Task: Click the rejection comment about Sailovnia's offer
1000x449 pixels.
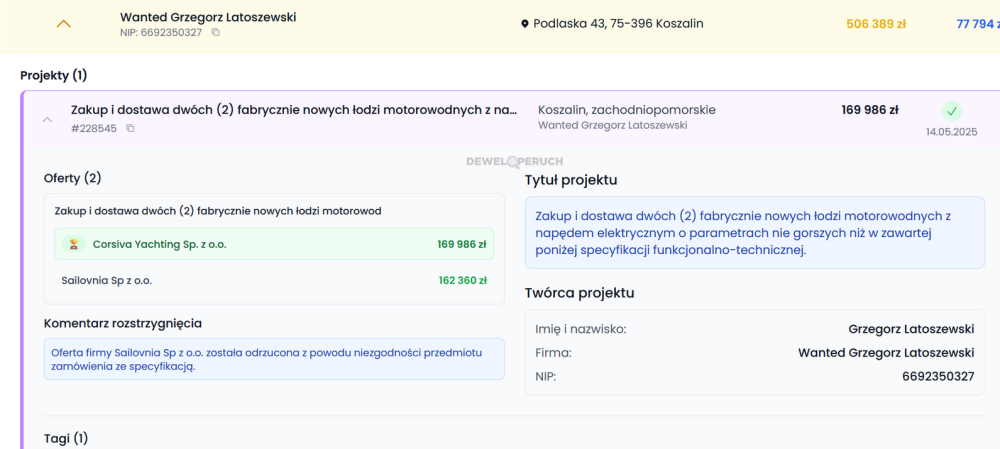Action: [x=274, y=359]
